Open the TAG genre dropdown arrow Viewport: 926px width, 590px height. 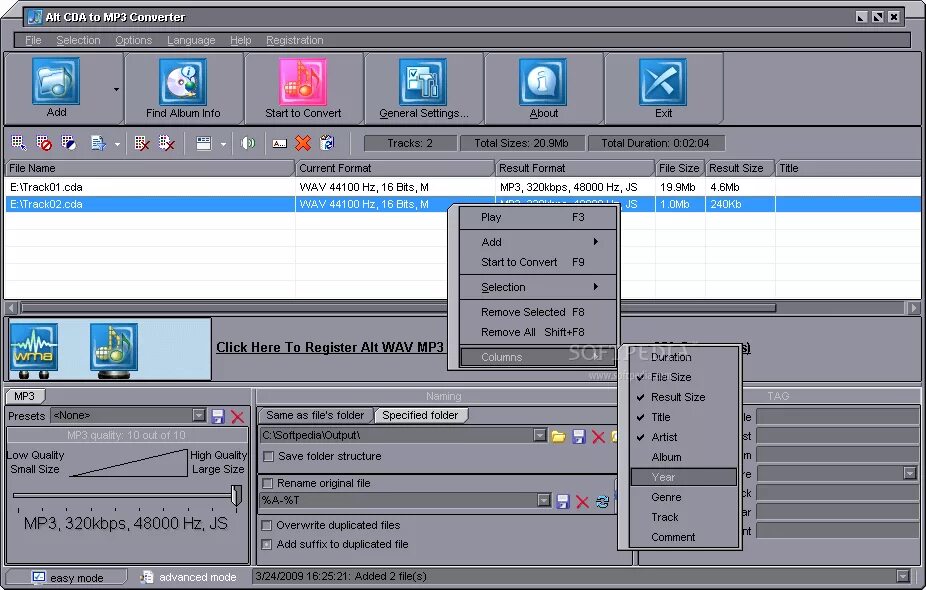tap(909, 473)
